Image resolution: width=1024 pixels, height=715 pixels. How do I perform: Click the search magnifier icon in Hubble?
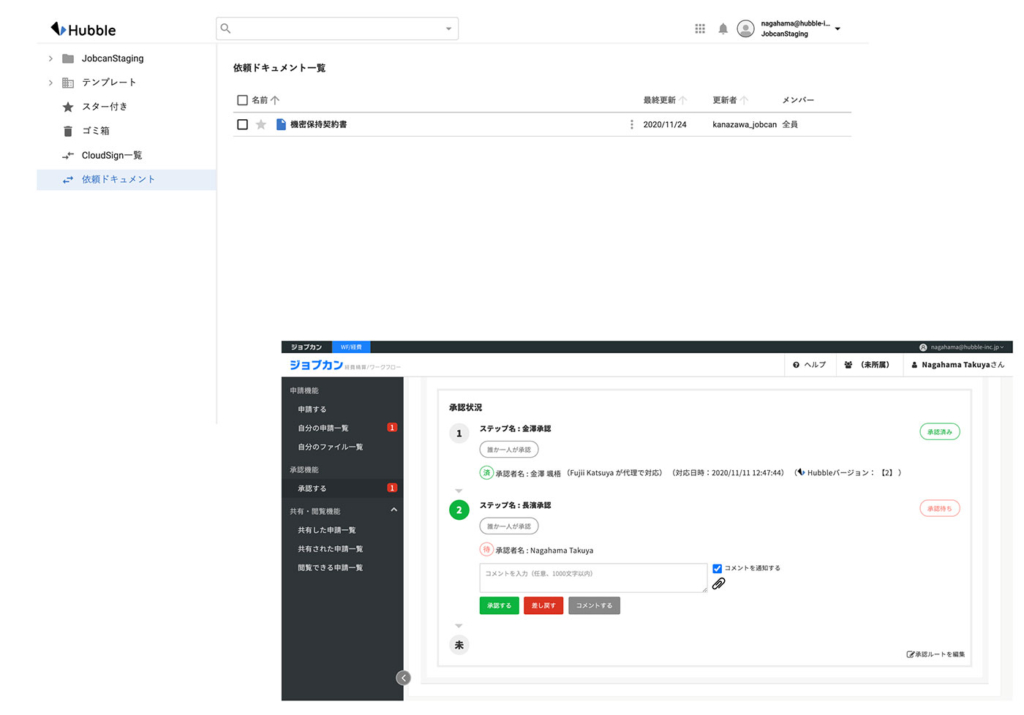pos(226,29)
